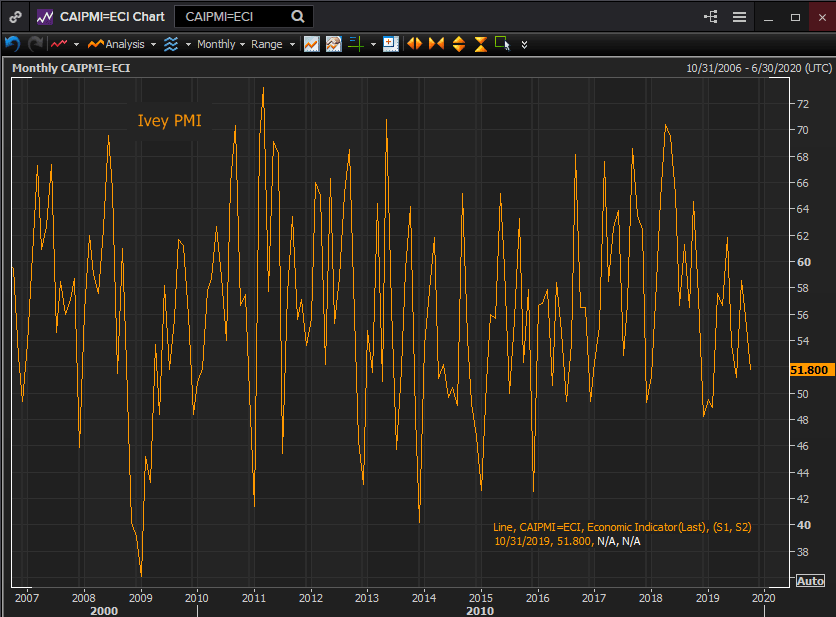Click the CAIPMI=ECI search input field
Image resolution: width=836 pixels, height=617 pixels.
(234, 17)
